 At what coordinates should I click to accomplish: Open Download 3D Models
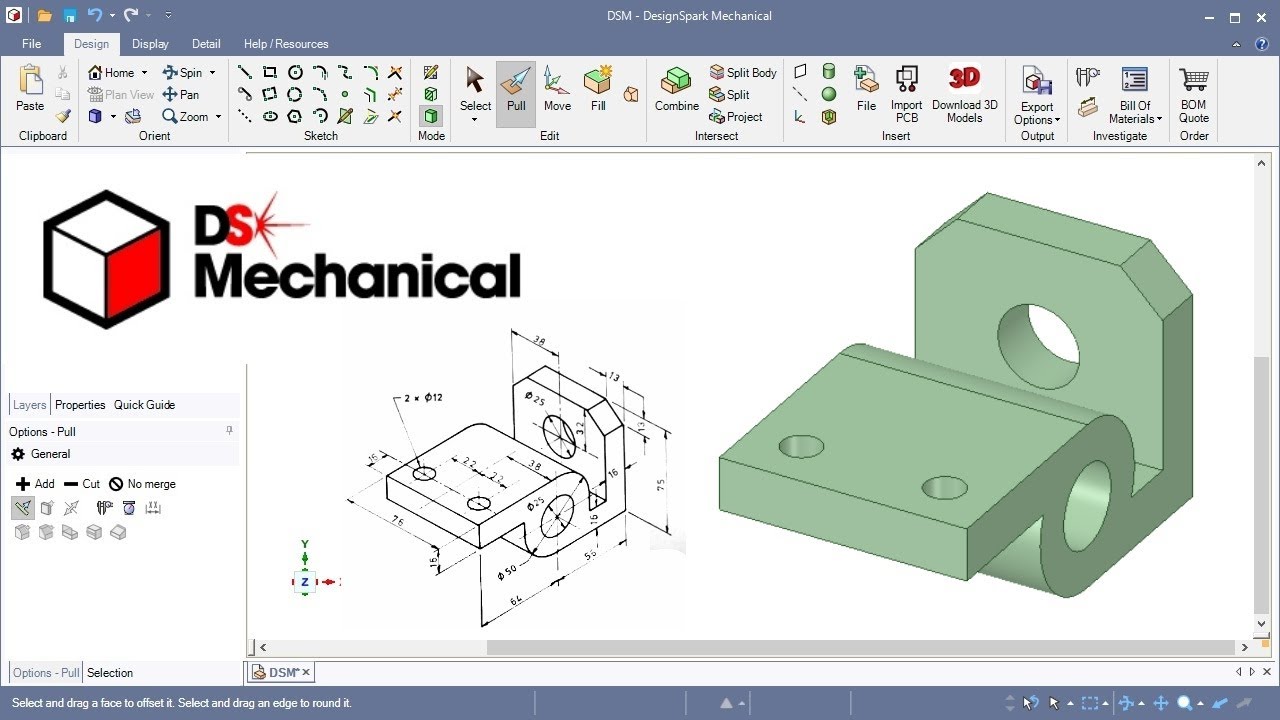964,94
